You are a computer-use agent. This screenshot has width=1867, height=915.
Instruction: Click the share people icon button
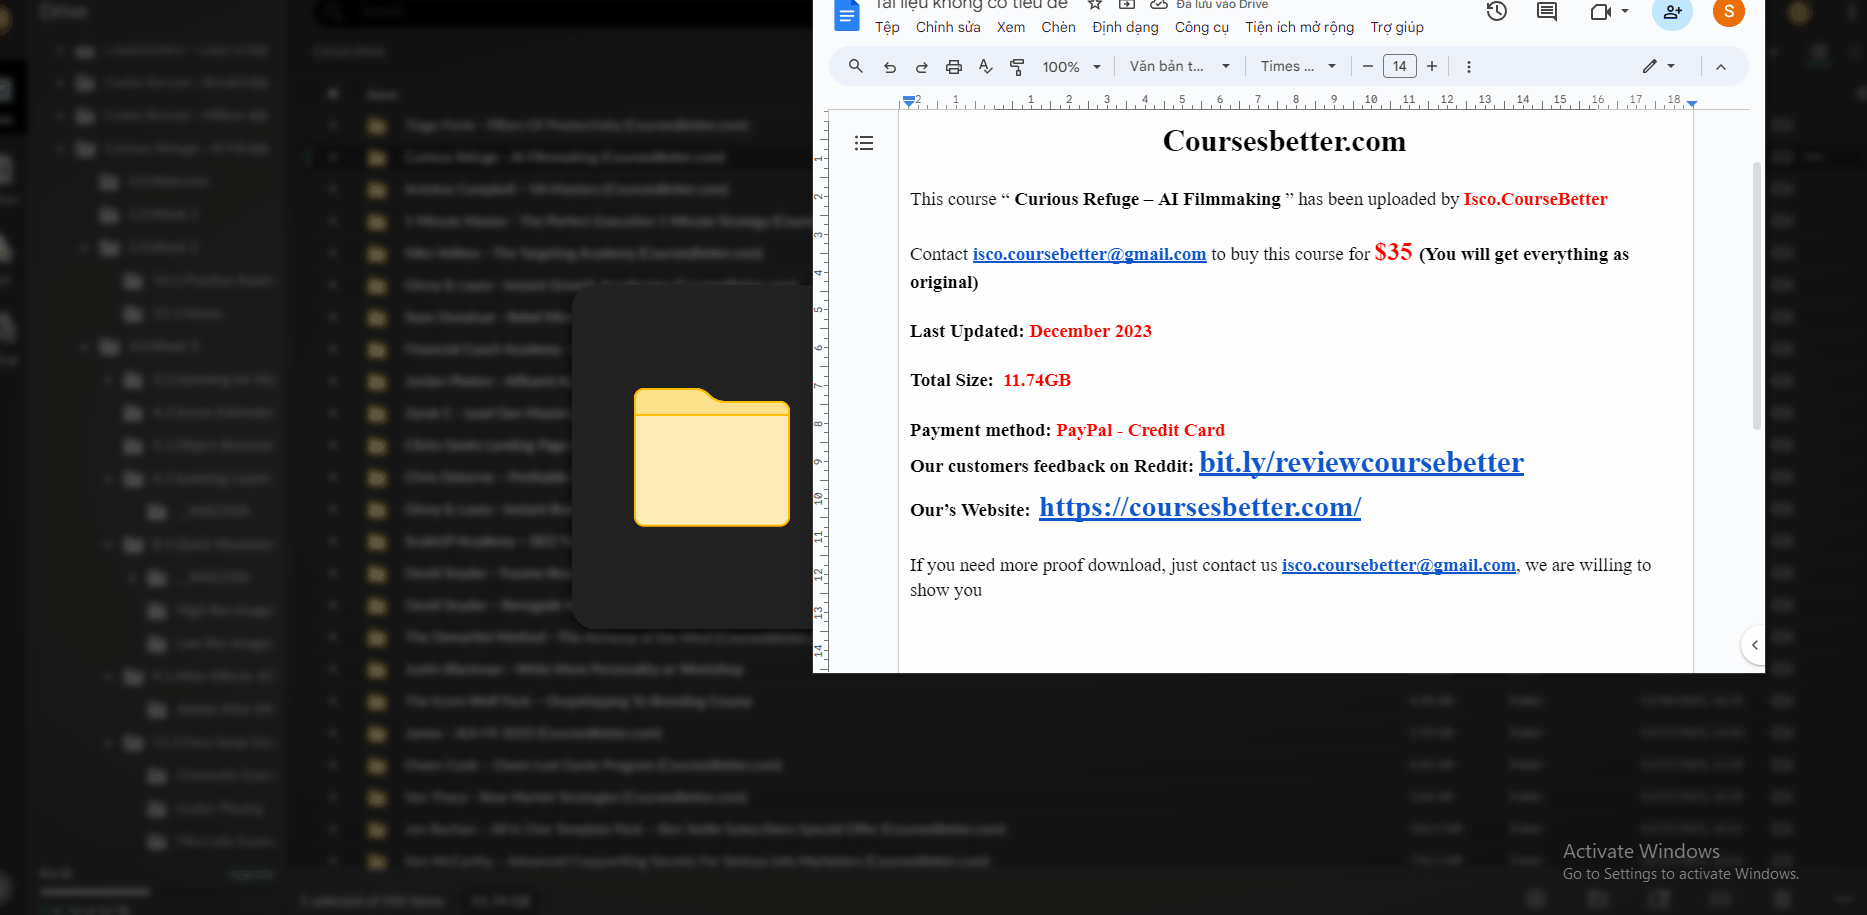coord(1672,13)
